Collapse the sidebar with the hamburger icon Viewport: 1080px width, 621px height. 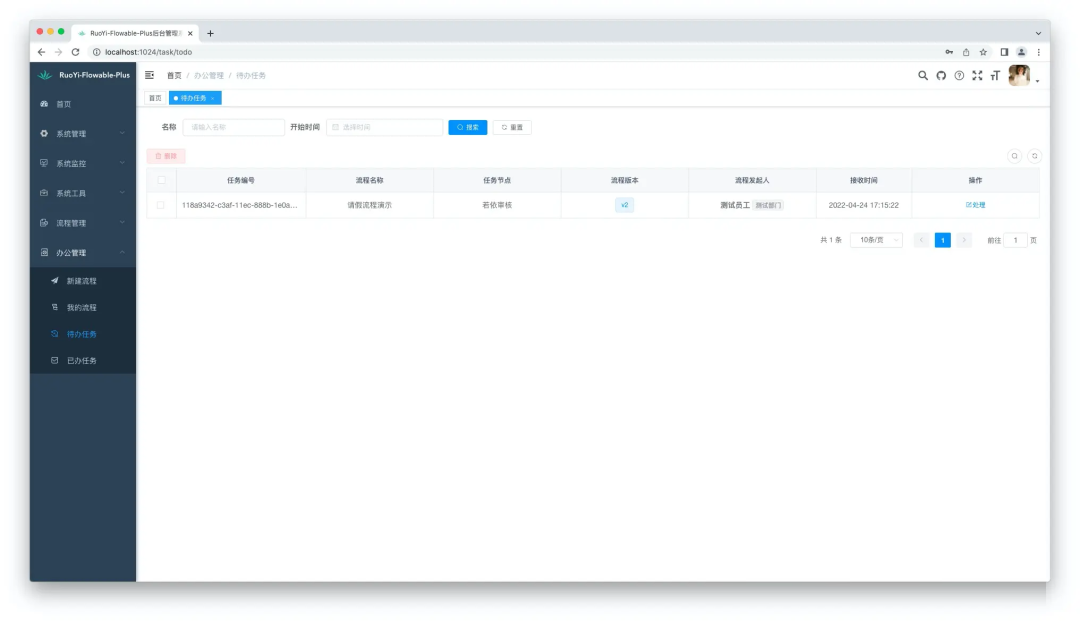pos(150,75)
